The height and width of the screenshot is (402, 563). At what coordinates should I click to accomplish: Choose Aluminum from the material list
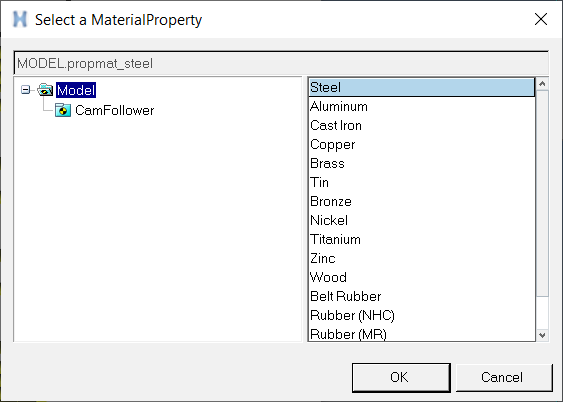422,107
